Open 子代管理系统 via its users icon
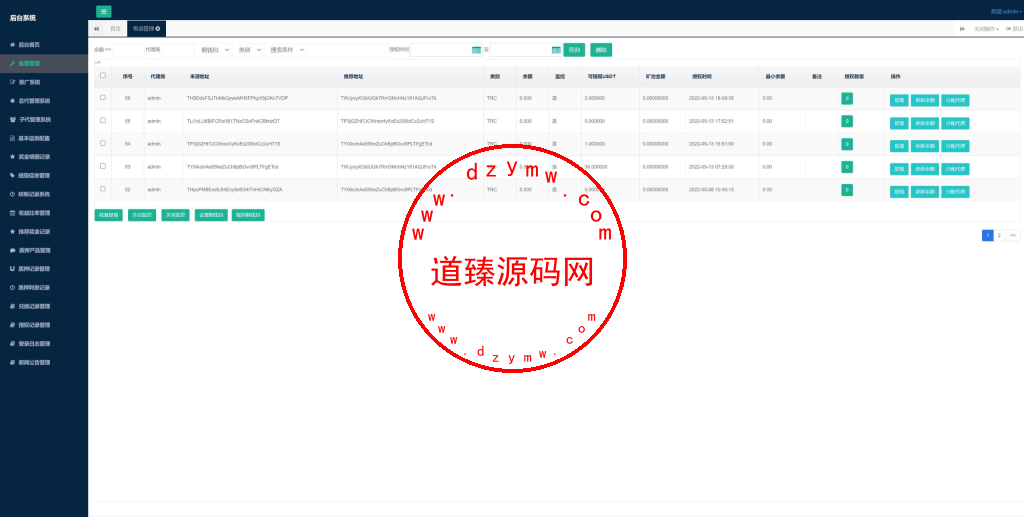This screenshot has width=1024, height=517. click(x=12, y=119)
